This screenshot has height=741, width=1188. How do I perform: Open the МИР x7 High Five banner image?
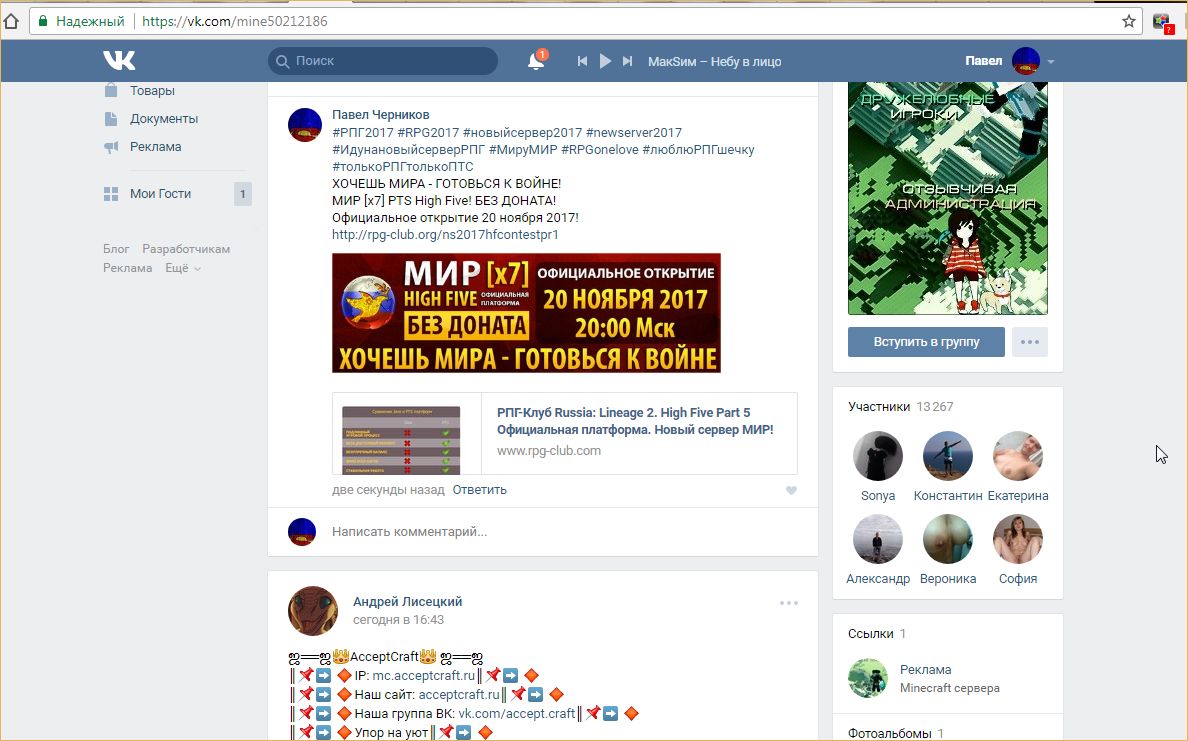tap(527, 313)
